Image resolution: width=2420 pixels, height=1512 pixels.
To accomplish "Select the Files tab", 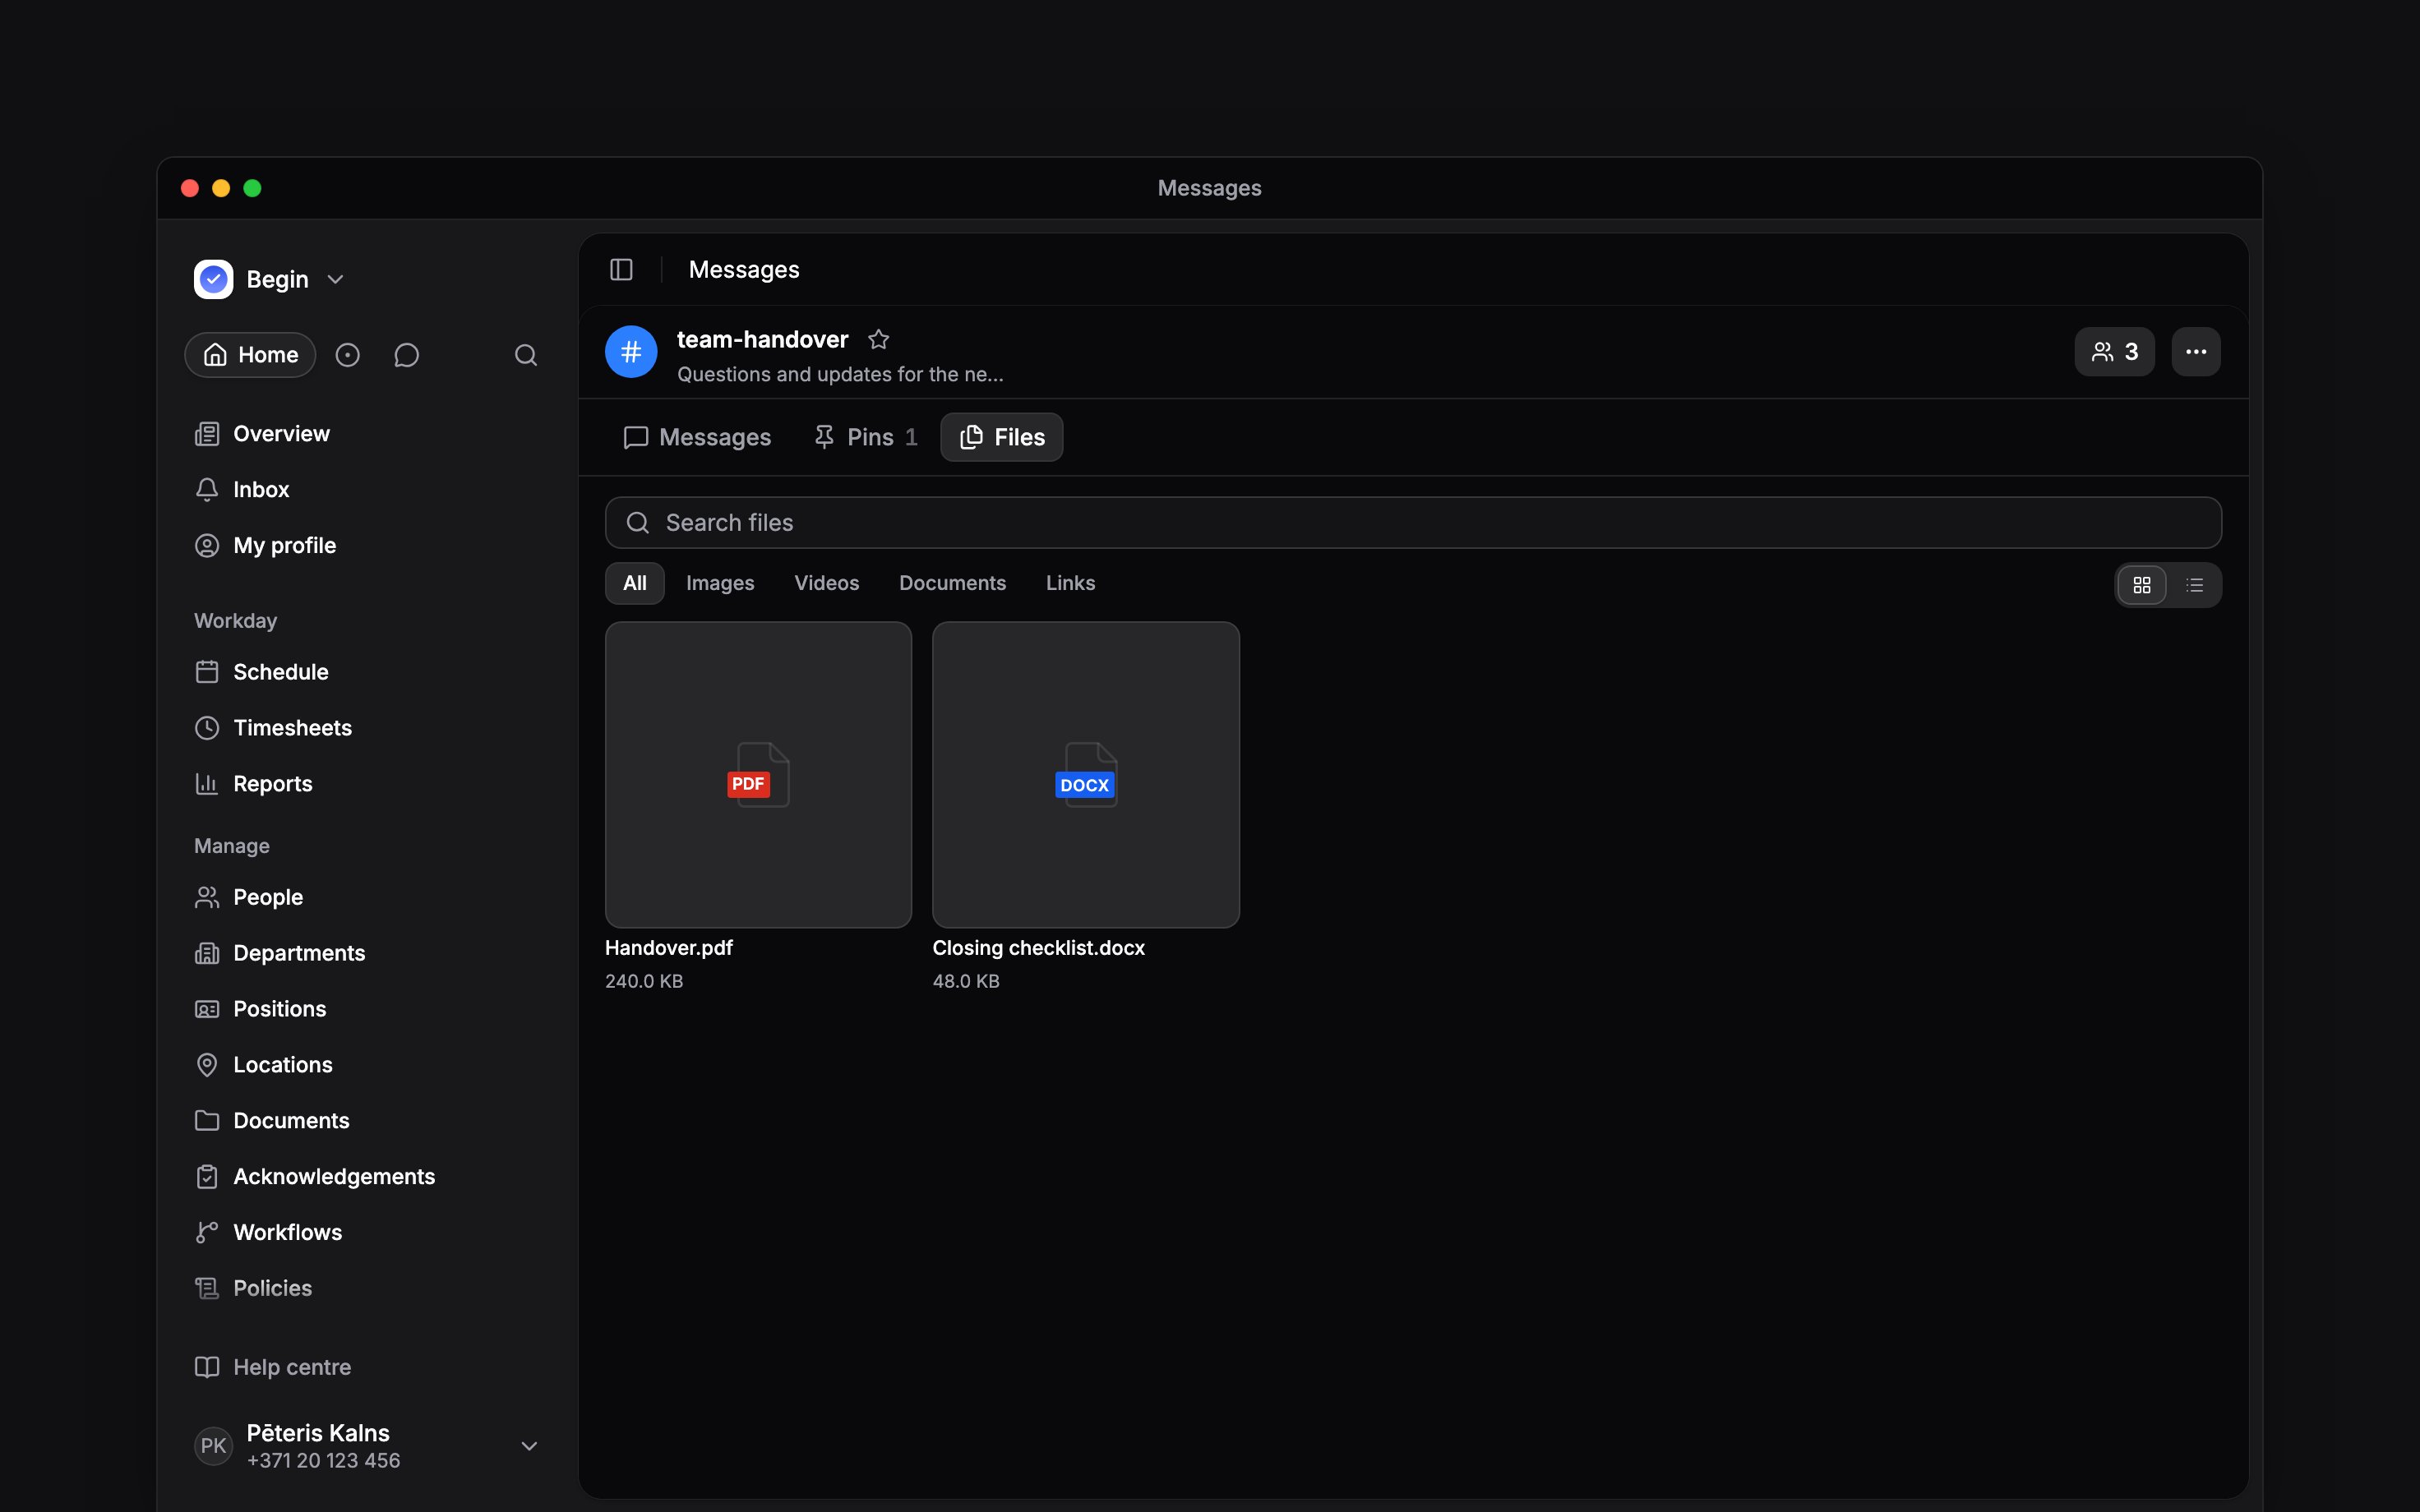I will (1001, 437).
